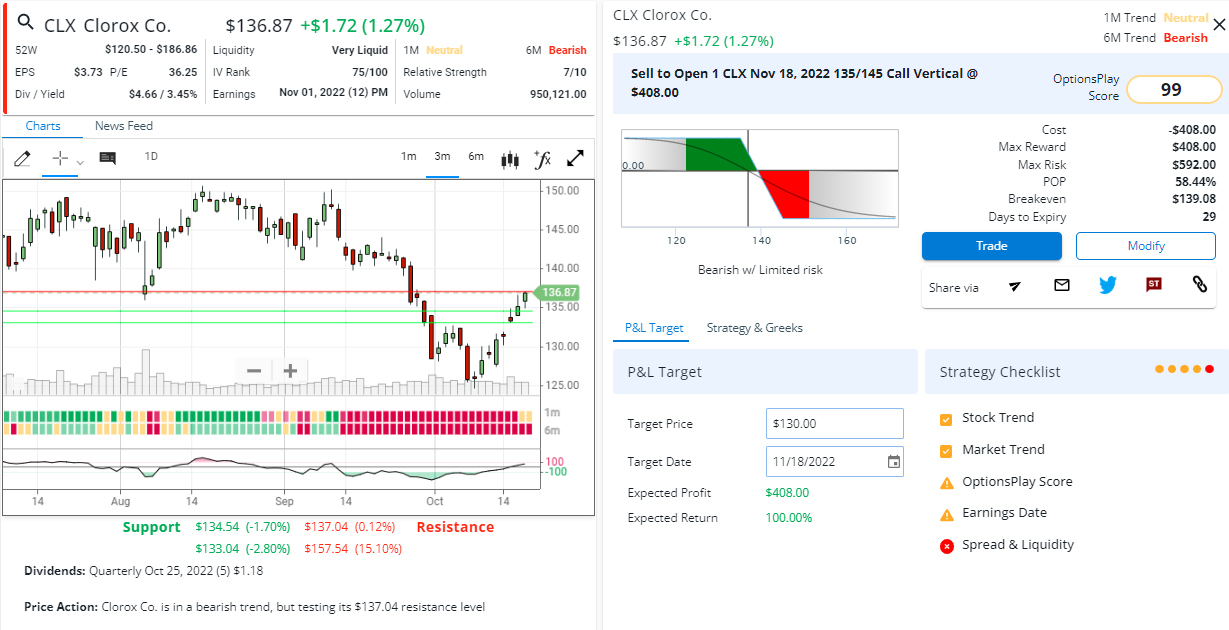Share via the paper plane icon
The width and height of the screenshot is (1229, 630).
click(x=1015, y=286)
